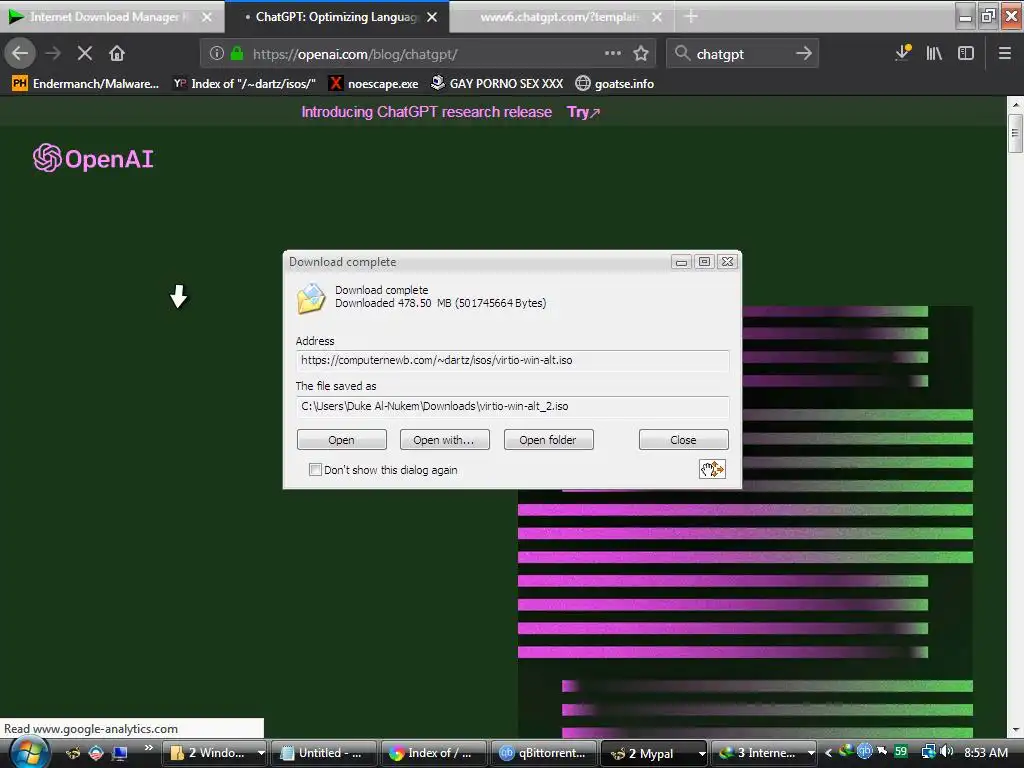Click Introducing ChatGPT research release link
Screen dimensions: 1024x768
(426, 112)
